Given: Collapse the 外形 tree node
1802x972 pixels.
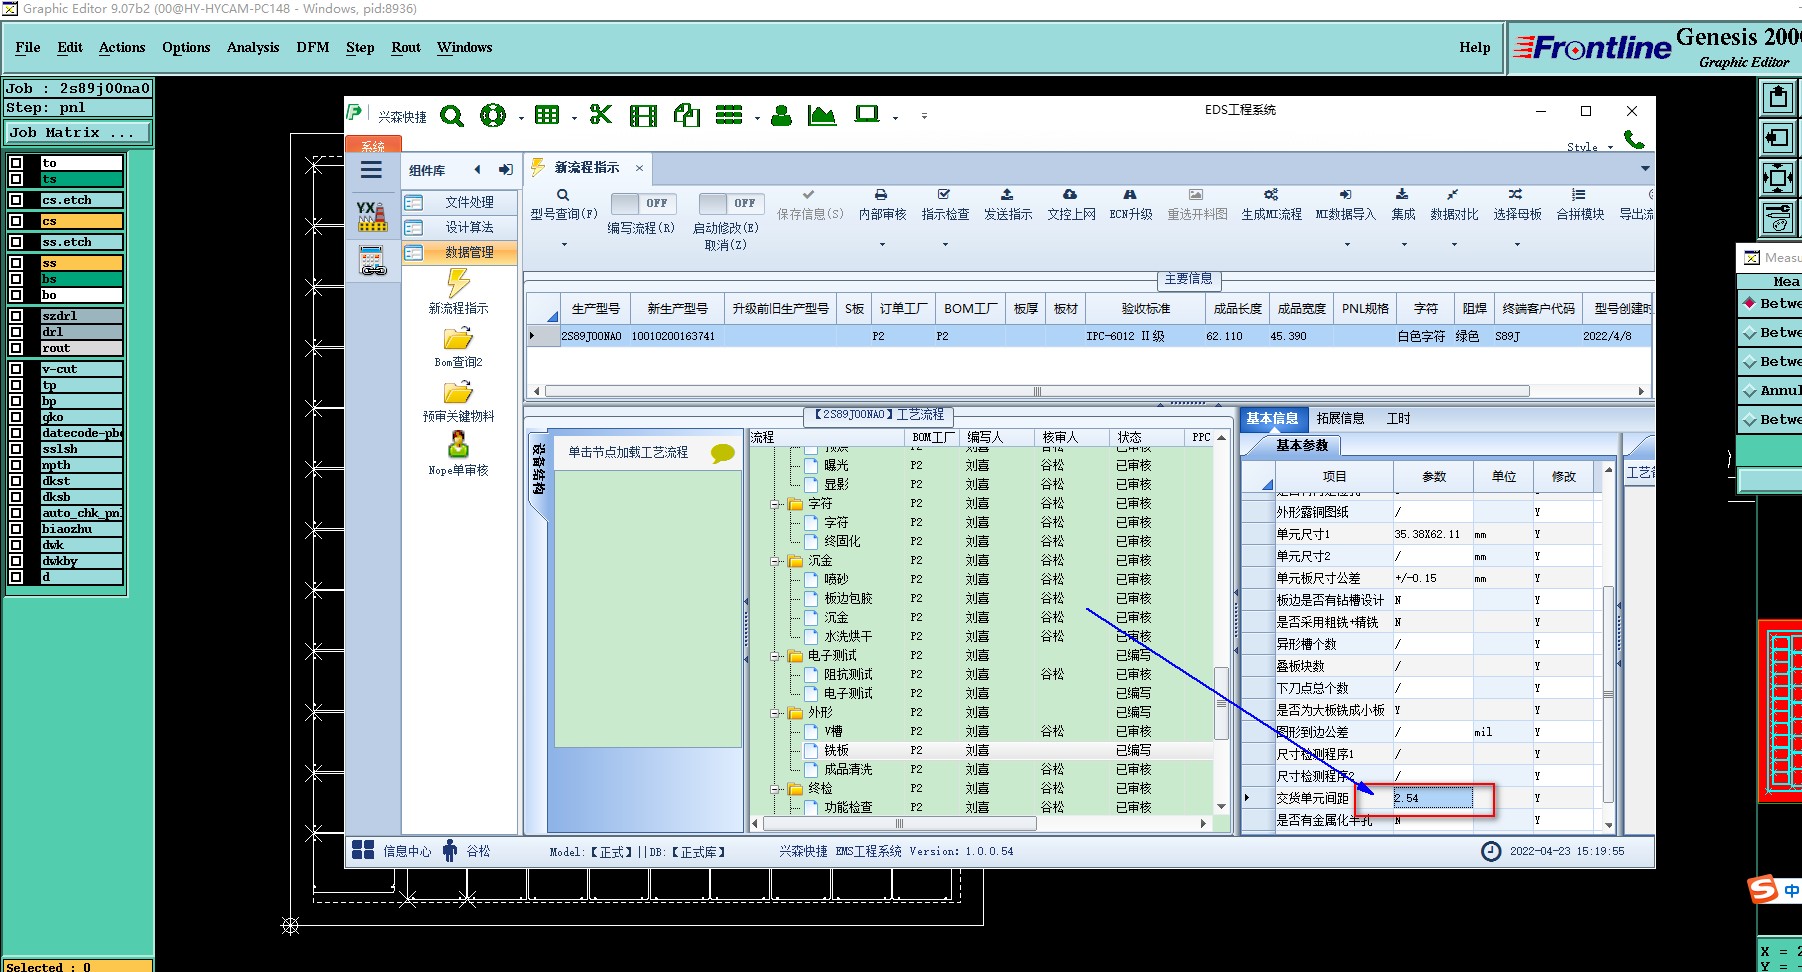Looking at the screenshot, I should click(776, 713).
